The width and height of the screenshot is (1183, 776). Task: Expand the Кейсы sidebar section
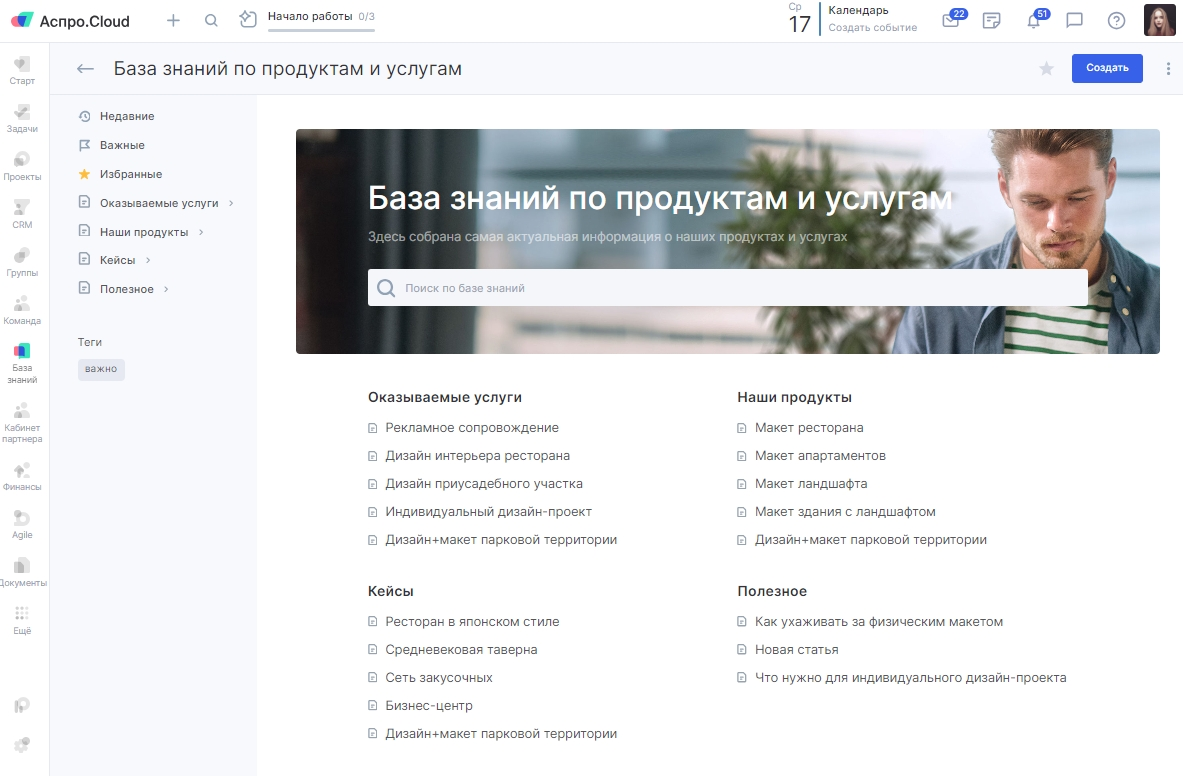(148, 260)
